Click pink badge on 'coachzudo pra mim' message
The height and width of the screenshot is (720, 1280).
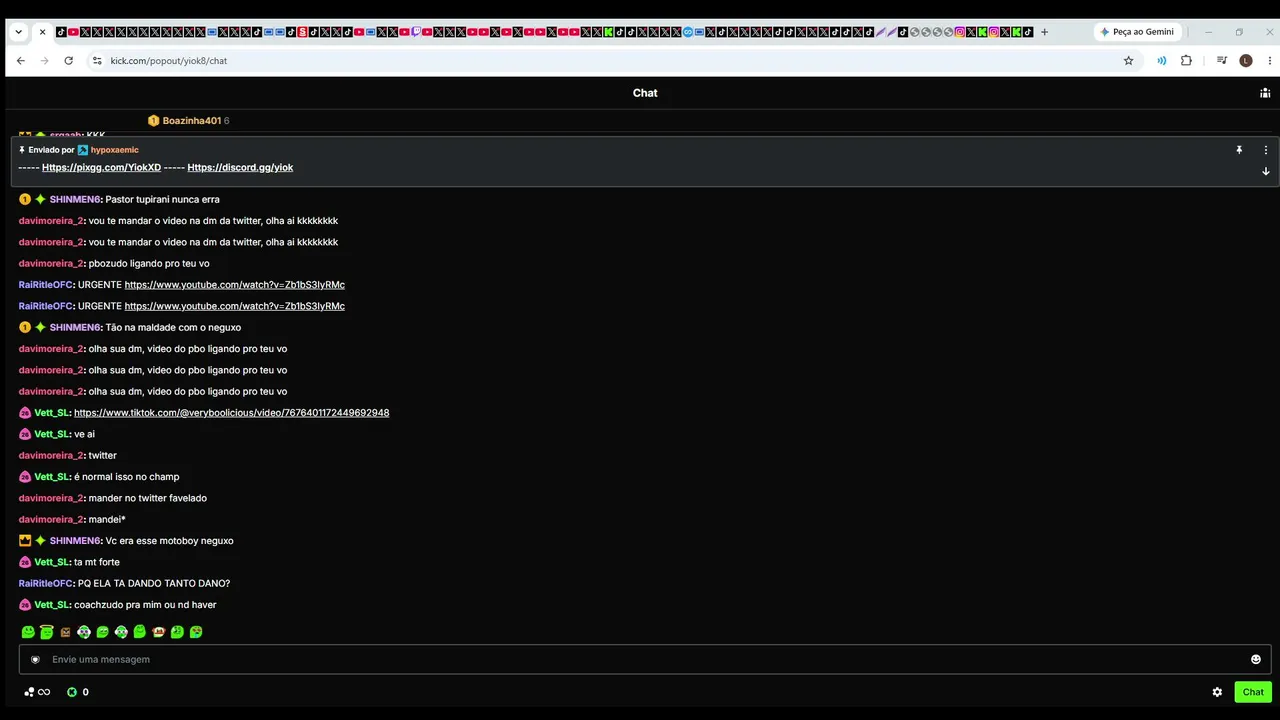(25, 605)
